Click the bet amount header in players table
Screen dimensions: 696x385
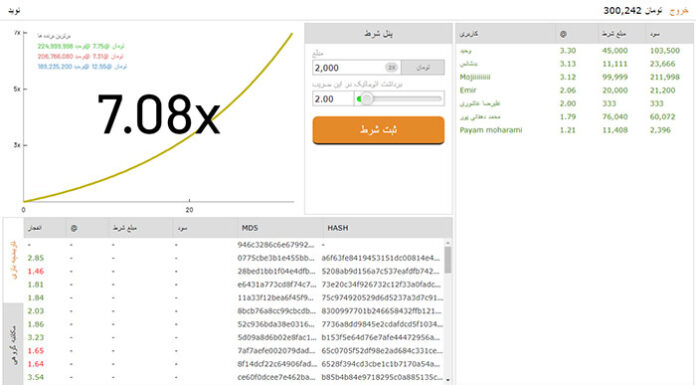coord(613,34)
